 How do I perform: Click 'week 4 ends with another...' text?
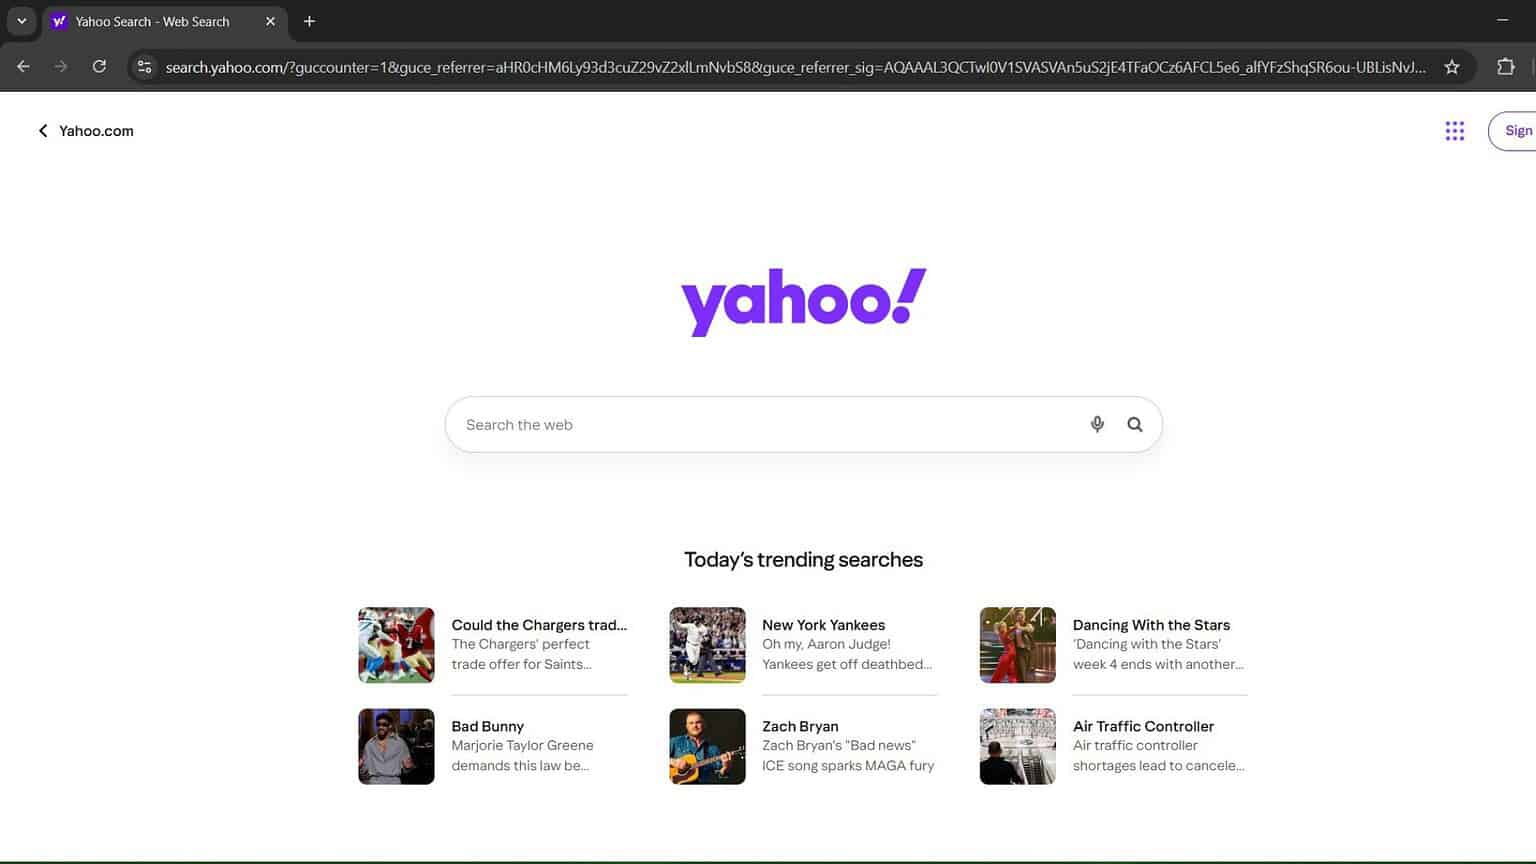(1158, 664)
